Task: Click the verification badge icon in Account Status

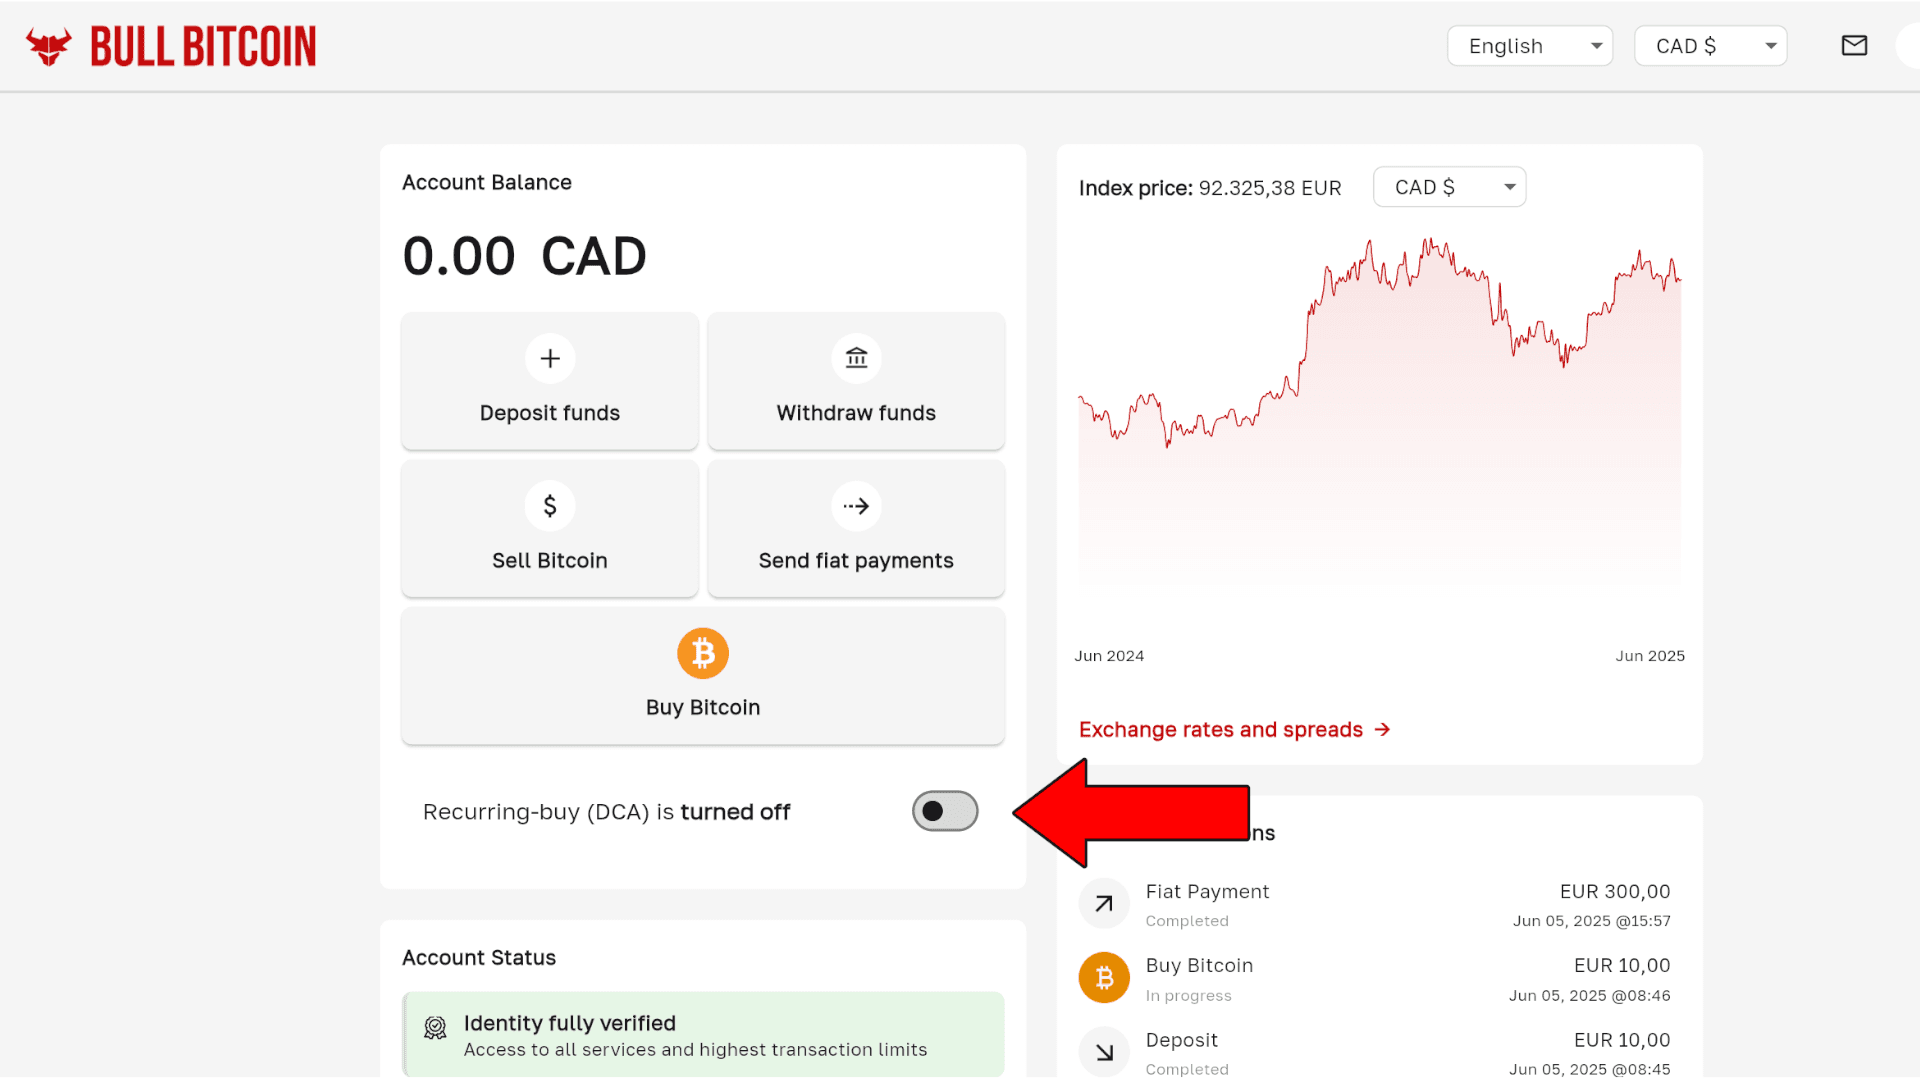Action: [435, 1028]
